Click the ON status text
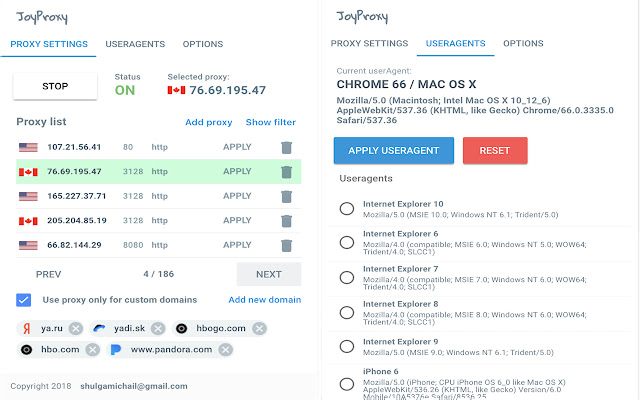 click(x=125, y=90)
